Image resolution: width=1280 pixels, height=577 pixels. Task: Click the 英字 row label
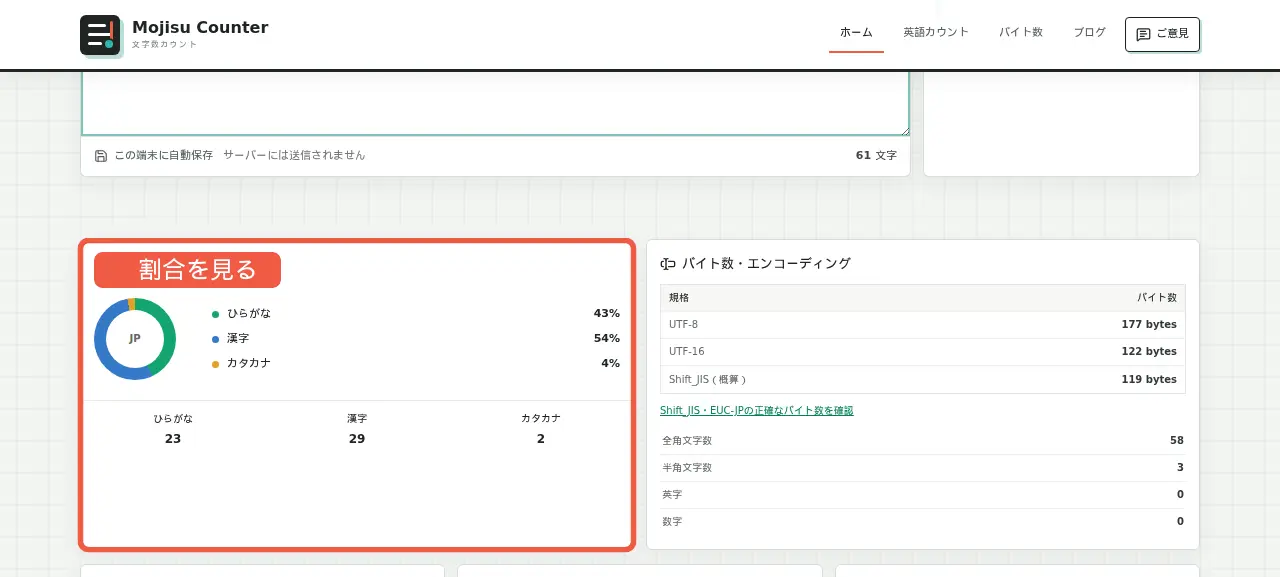[672, 495]
